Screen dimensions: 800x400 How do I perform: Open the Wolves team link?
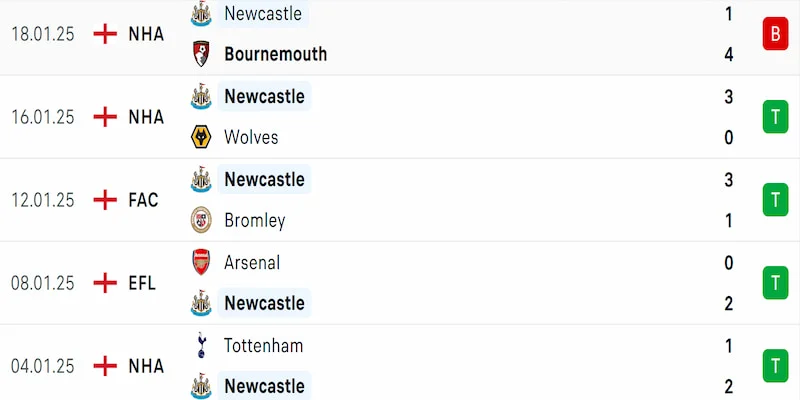tap(251, 137)
